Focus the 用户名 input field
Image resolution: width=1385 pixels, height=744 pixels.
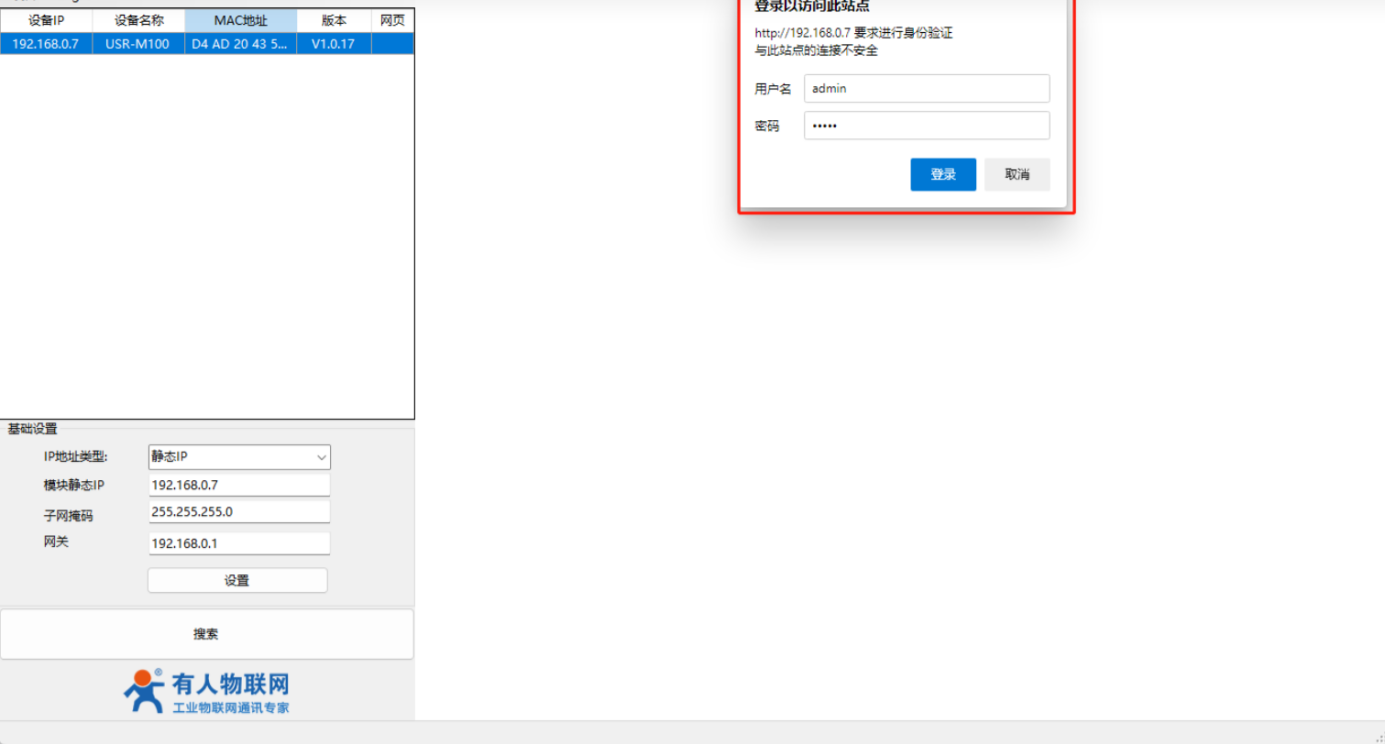927,88
